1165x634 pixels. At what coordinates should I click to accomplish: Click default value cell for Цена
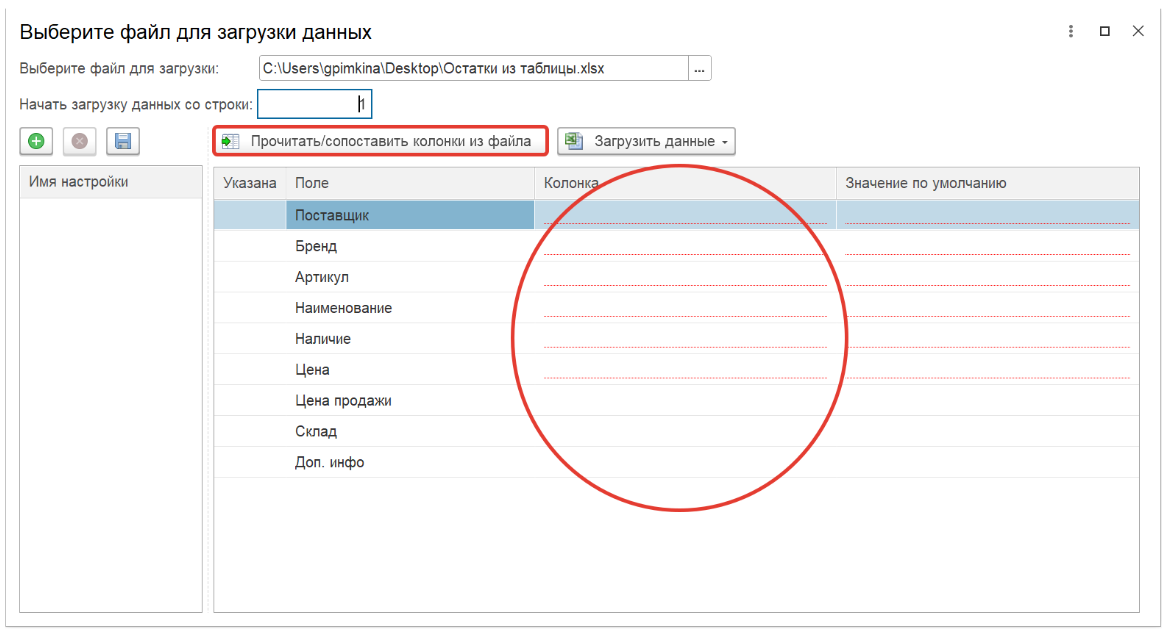(986, 370)
